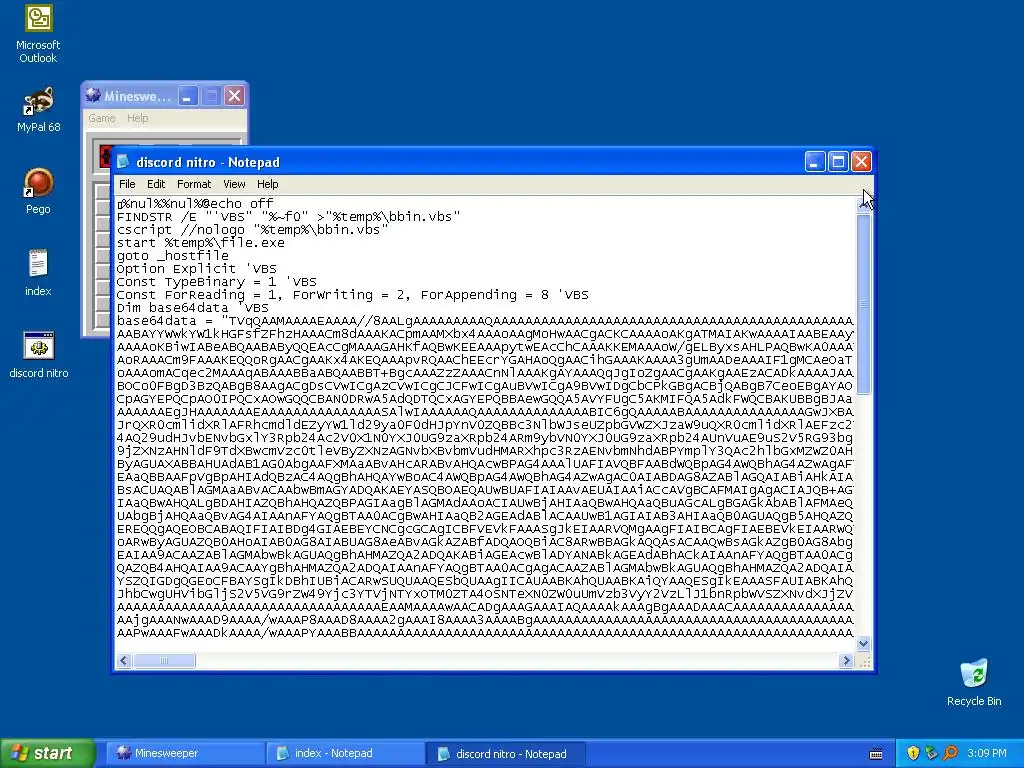Click the line starting "cscript //nologo"
The height and width of the screenshot is (768, 1024).
[x=252, y=229]
